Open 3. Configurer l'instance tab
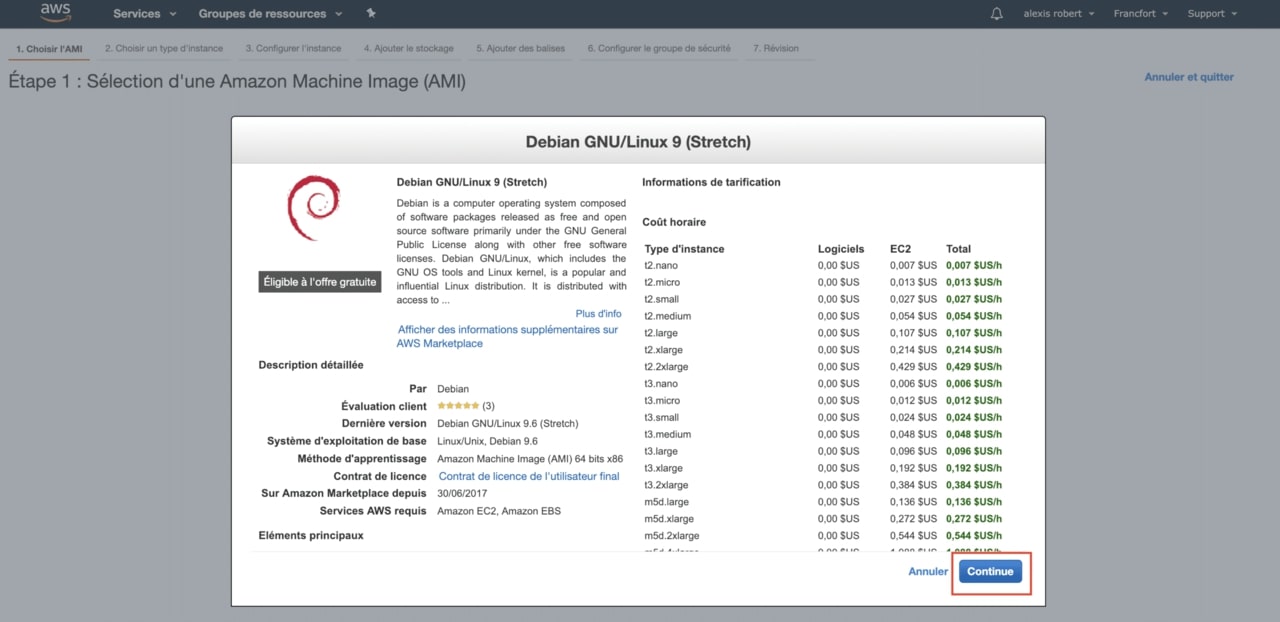Screen dimensions: 1280x622 (294, 48)
